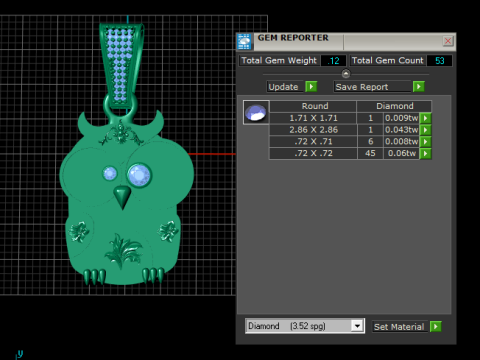Click the green arrow next to Update
Image resolution: width=480 pixels, height=360 pixels.
point(311,87)
